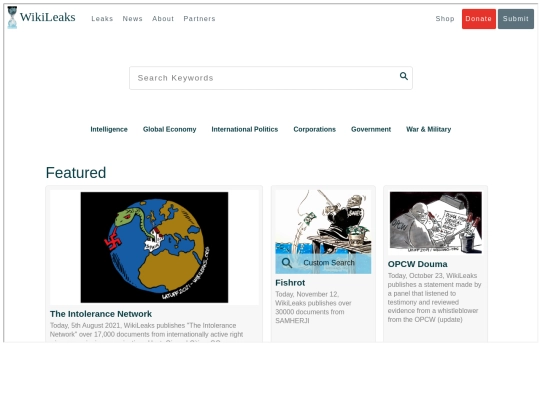The height and width of the screenshot is (405, 540).
Task: Select the Corporations category
Action: 314,129
